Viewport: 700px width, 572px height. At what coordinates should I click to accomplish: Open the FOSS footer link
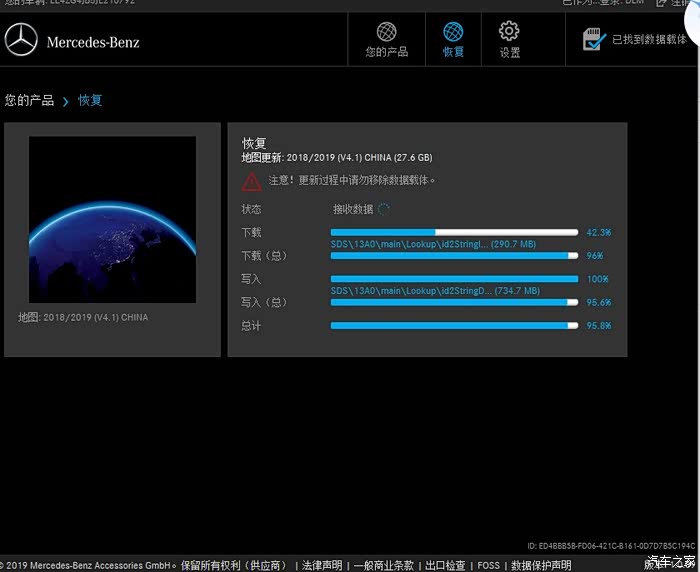pos(488,565)
